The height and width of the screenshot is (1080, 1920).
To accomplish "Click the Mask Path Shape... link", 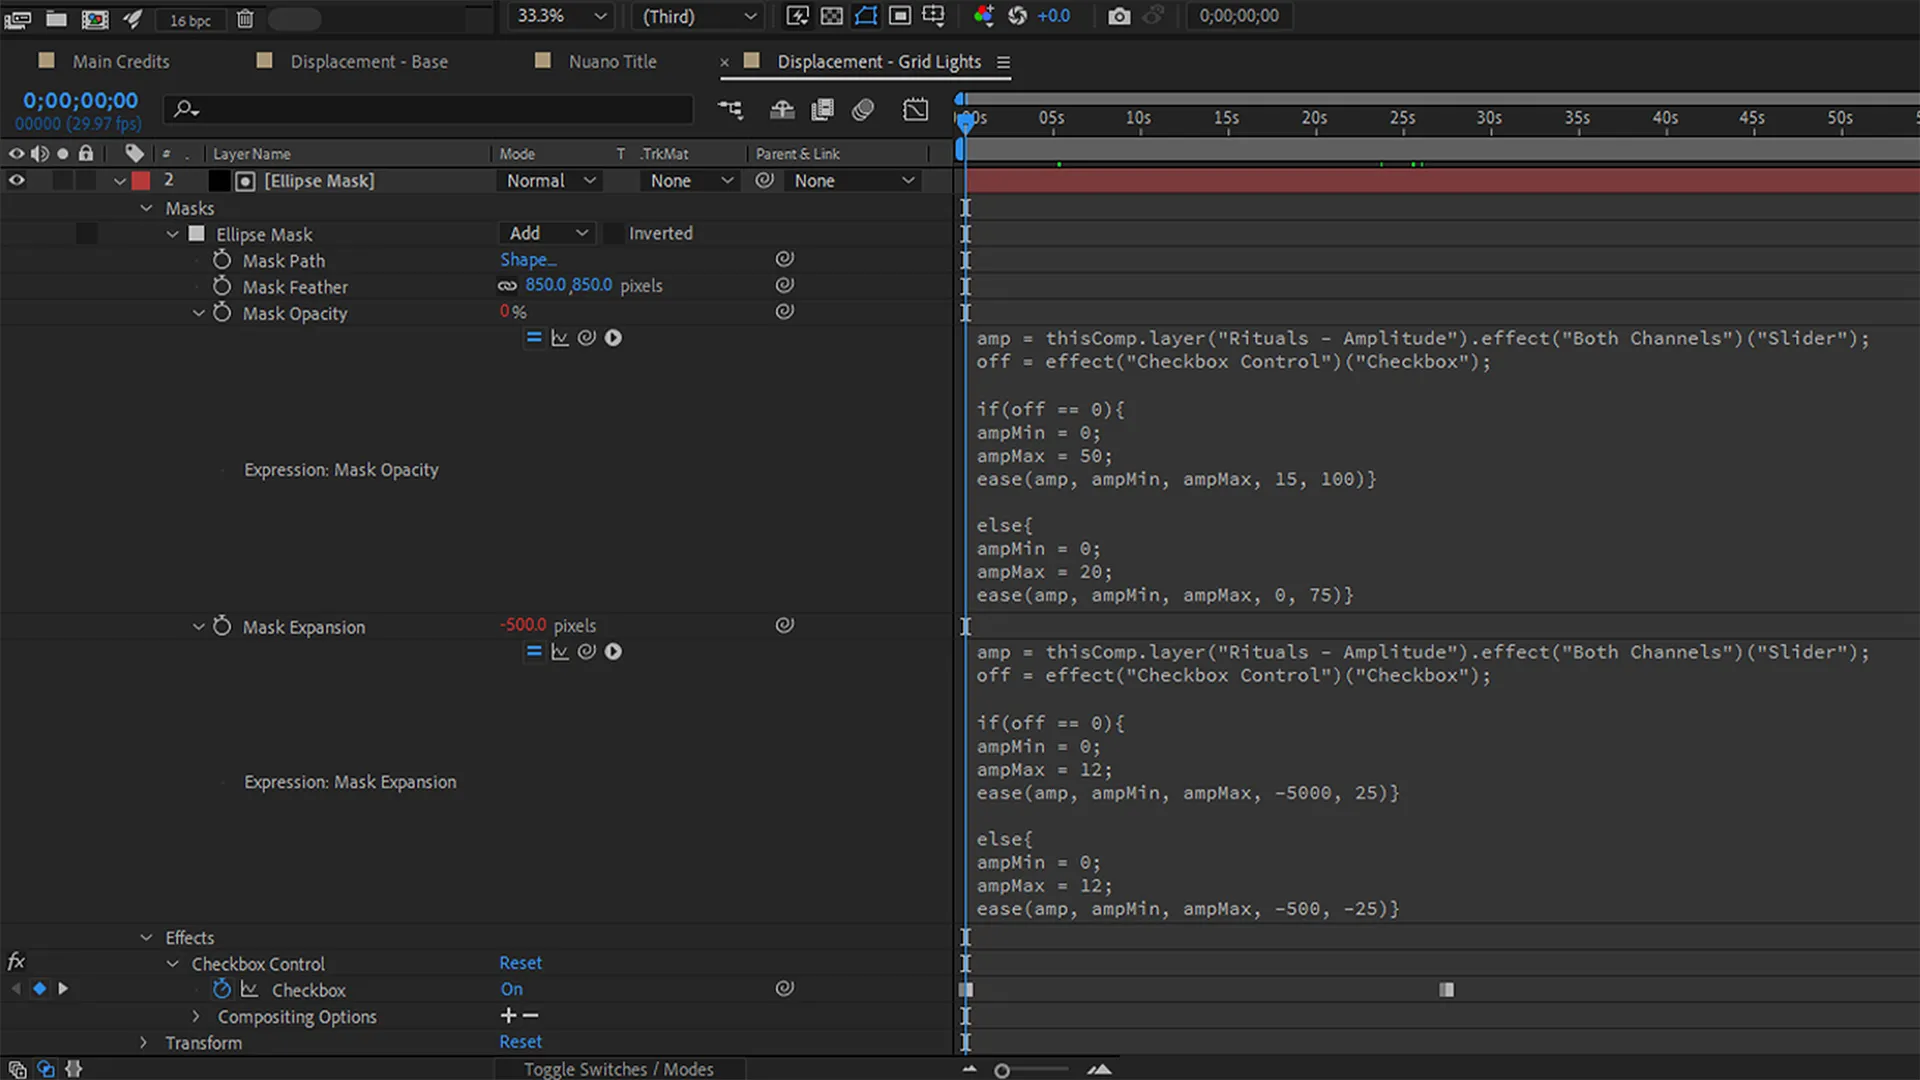I will pos(528,259).
